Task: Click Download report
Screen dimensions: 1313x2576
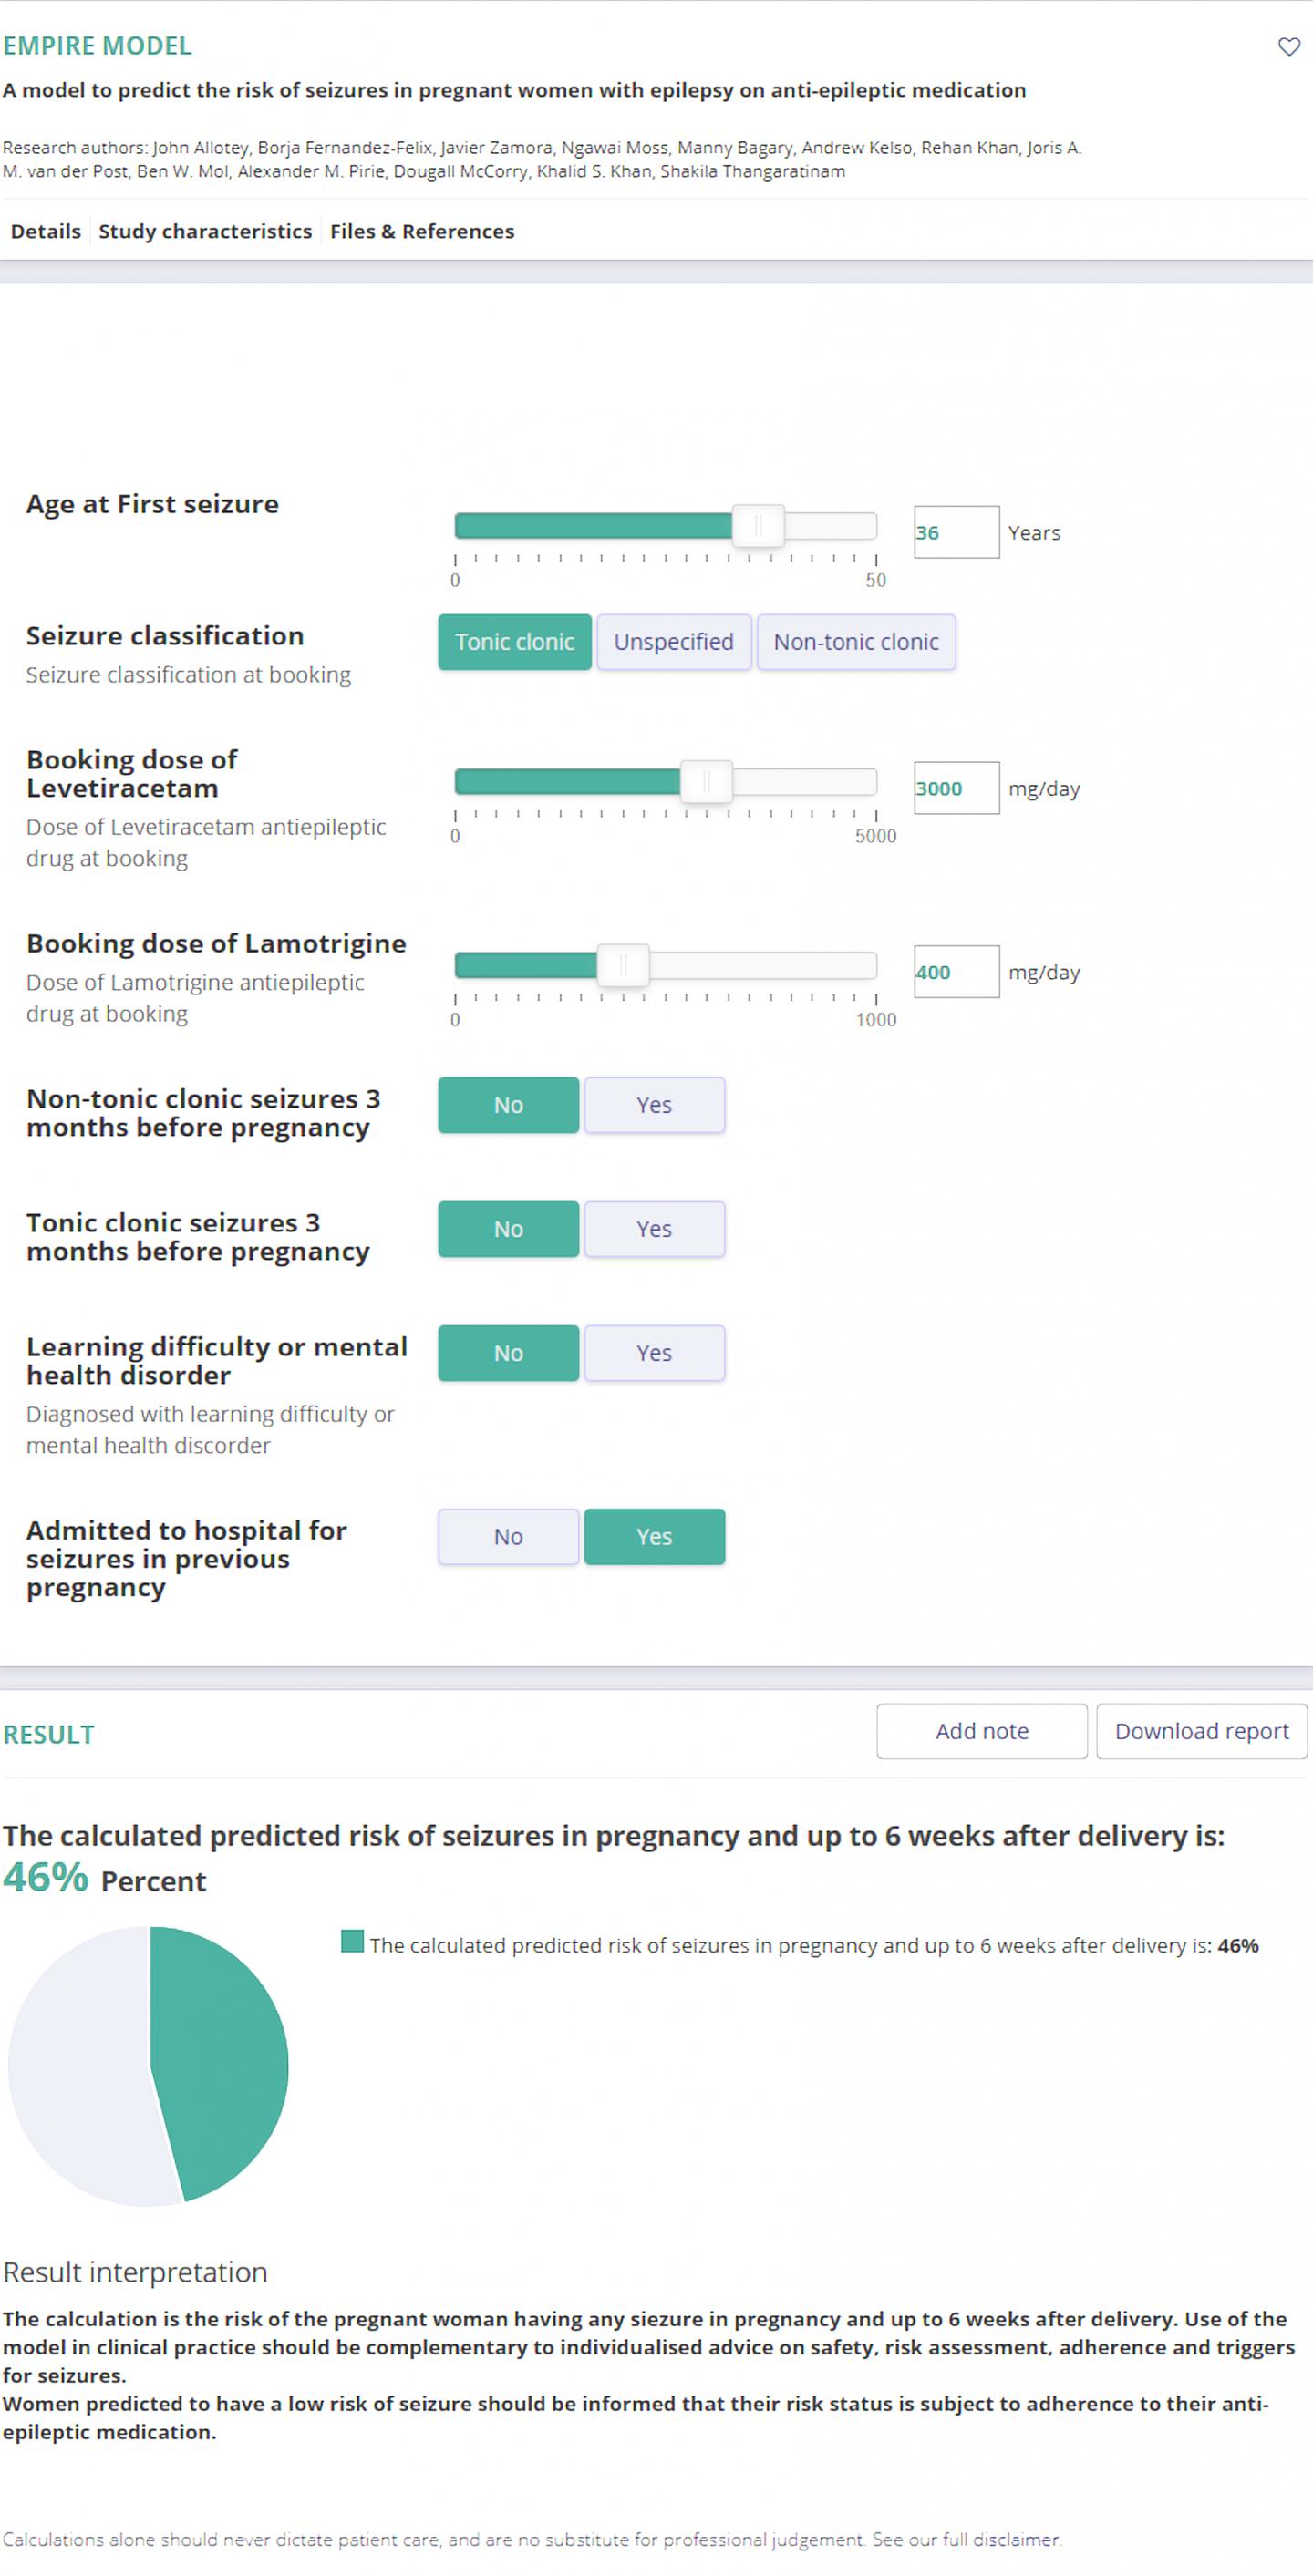Action: 1201,1730
